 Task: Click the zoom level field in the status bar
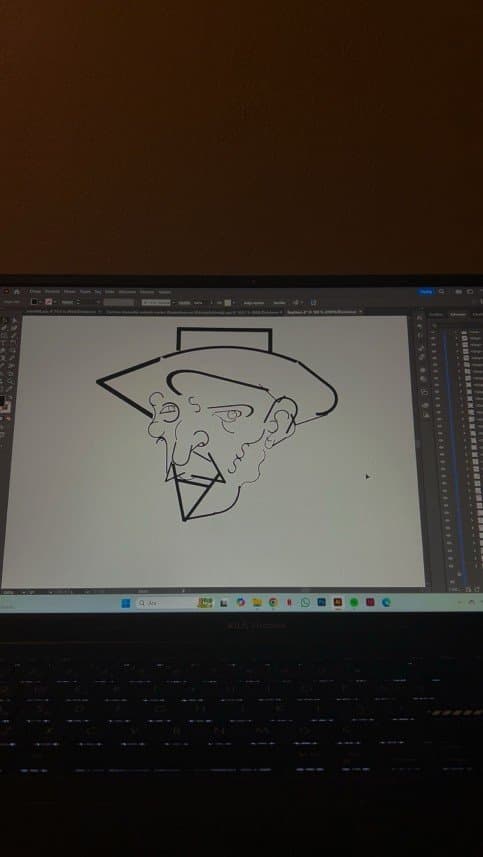(9, 592)
